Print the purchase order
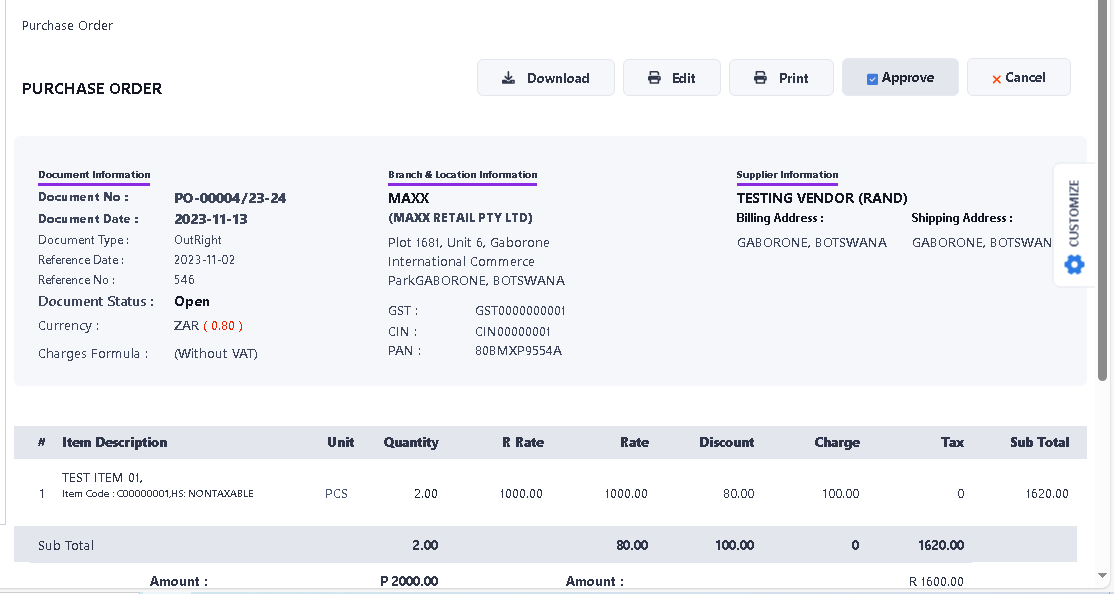The height and width of the screenshot is (594, 1114). (x=781, y=78)
